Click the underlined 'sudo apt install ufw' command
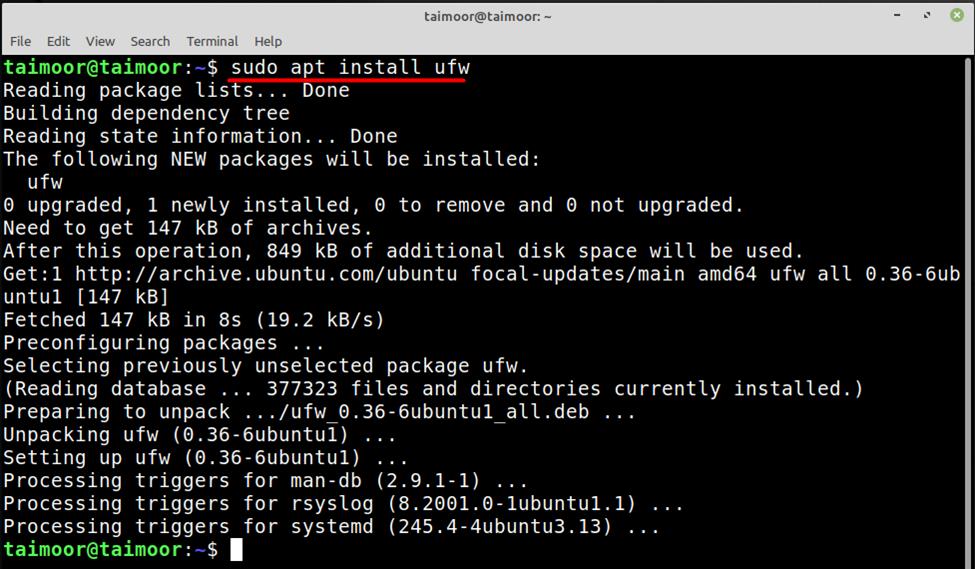Viewport: 975px width, 569px height. [350, 67]
